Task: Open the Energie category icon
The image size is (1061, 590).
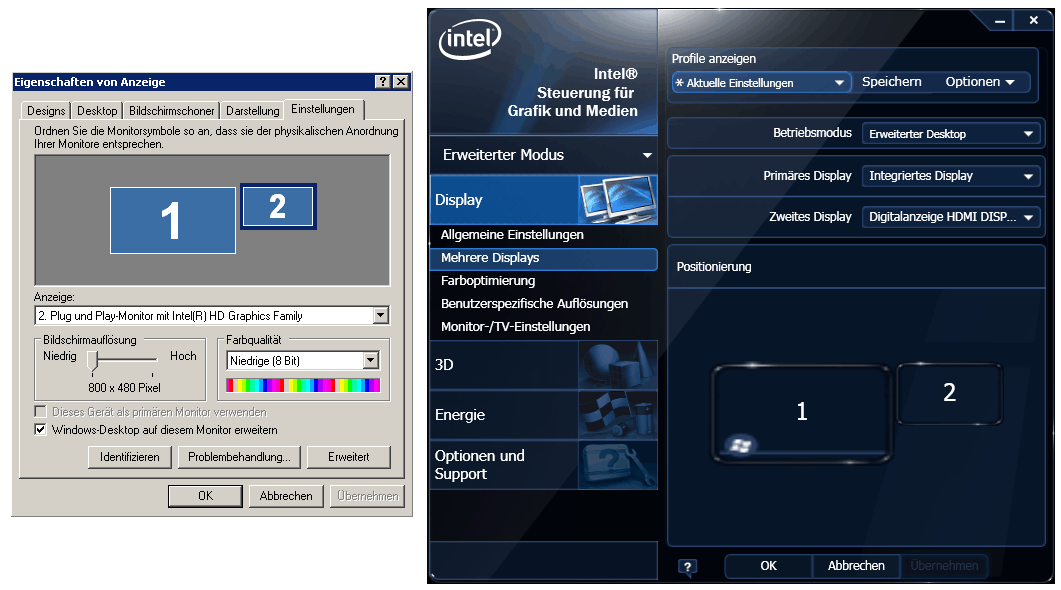Action: coord(618,415)
